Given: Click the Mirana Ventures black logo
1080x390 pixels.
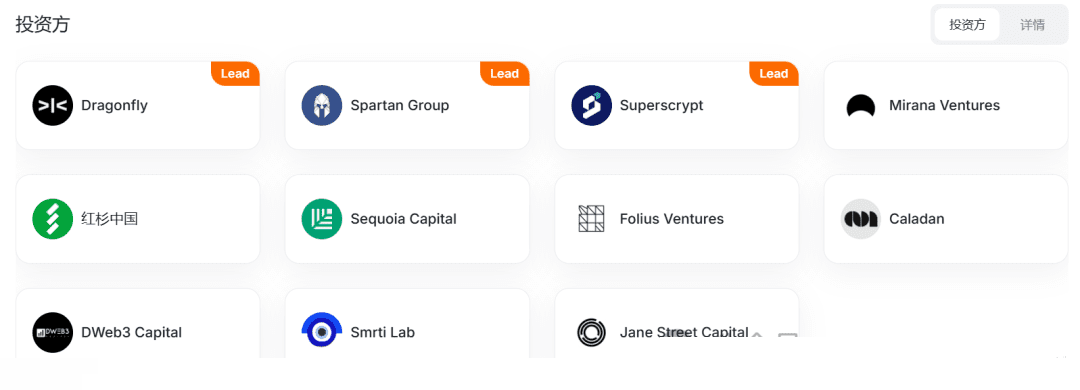Looking at the screenshot, I should coord(861,106).
